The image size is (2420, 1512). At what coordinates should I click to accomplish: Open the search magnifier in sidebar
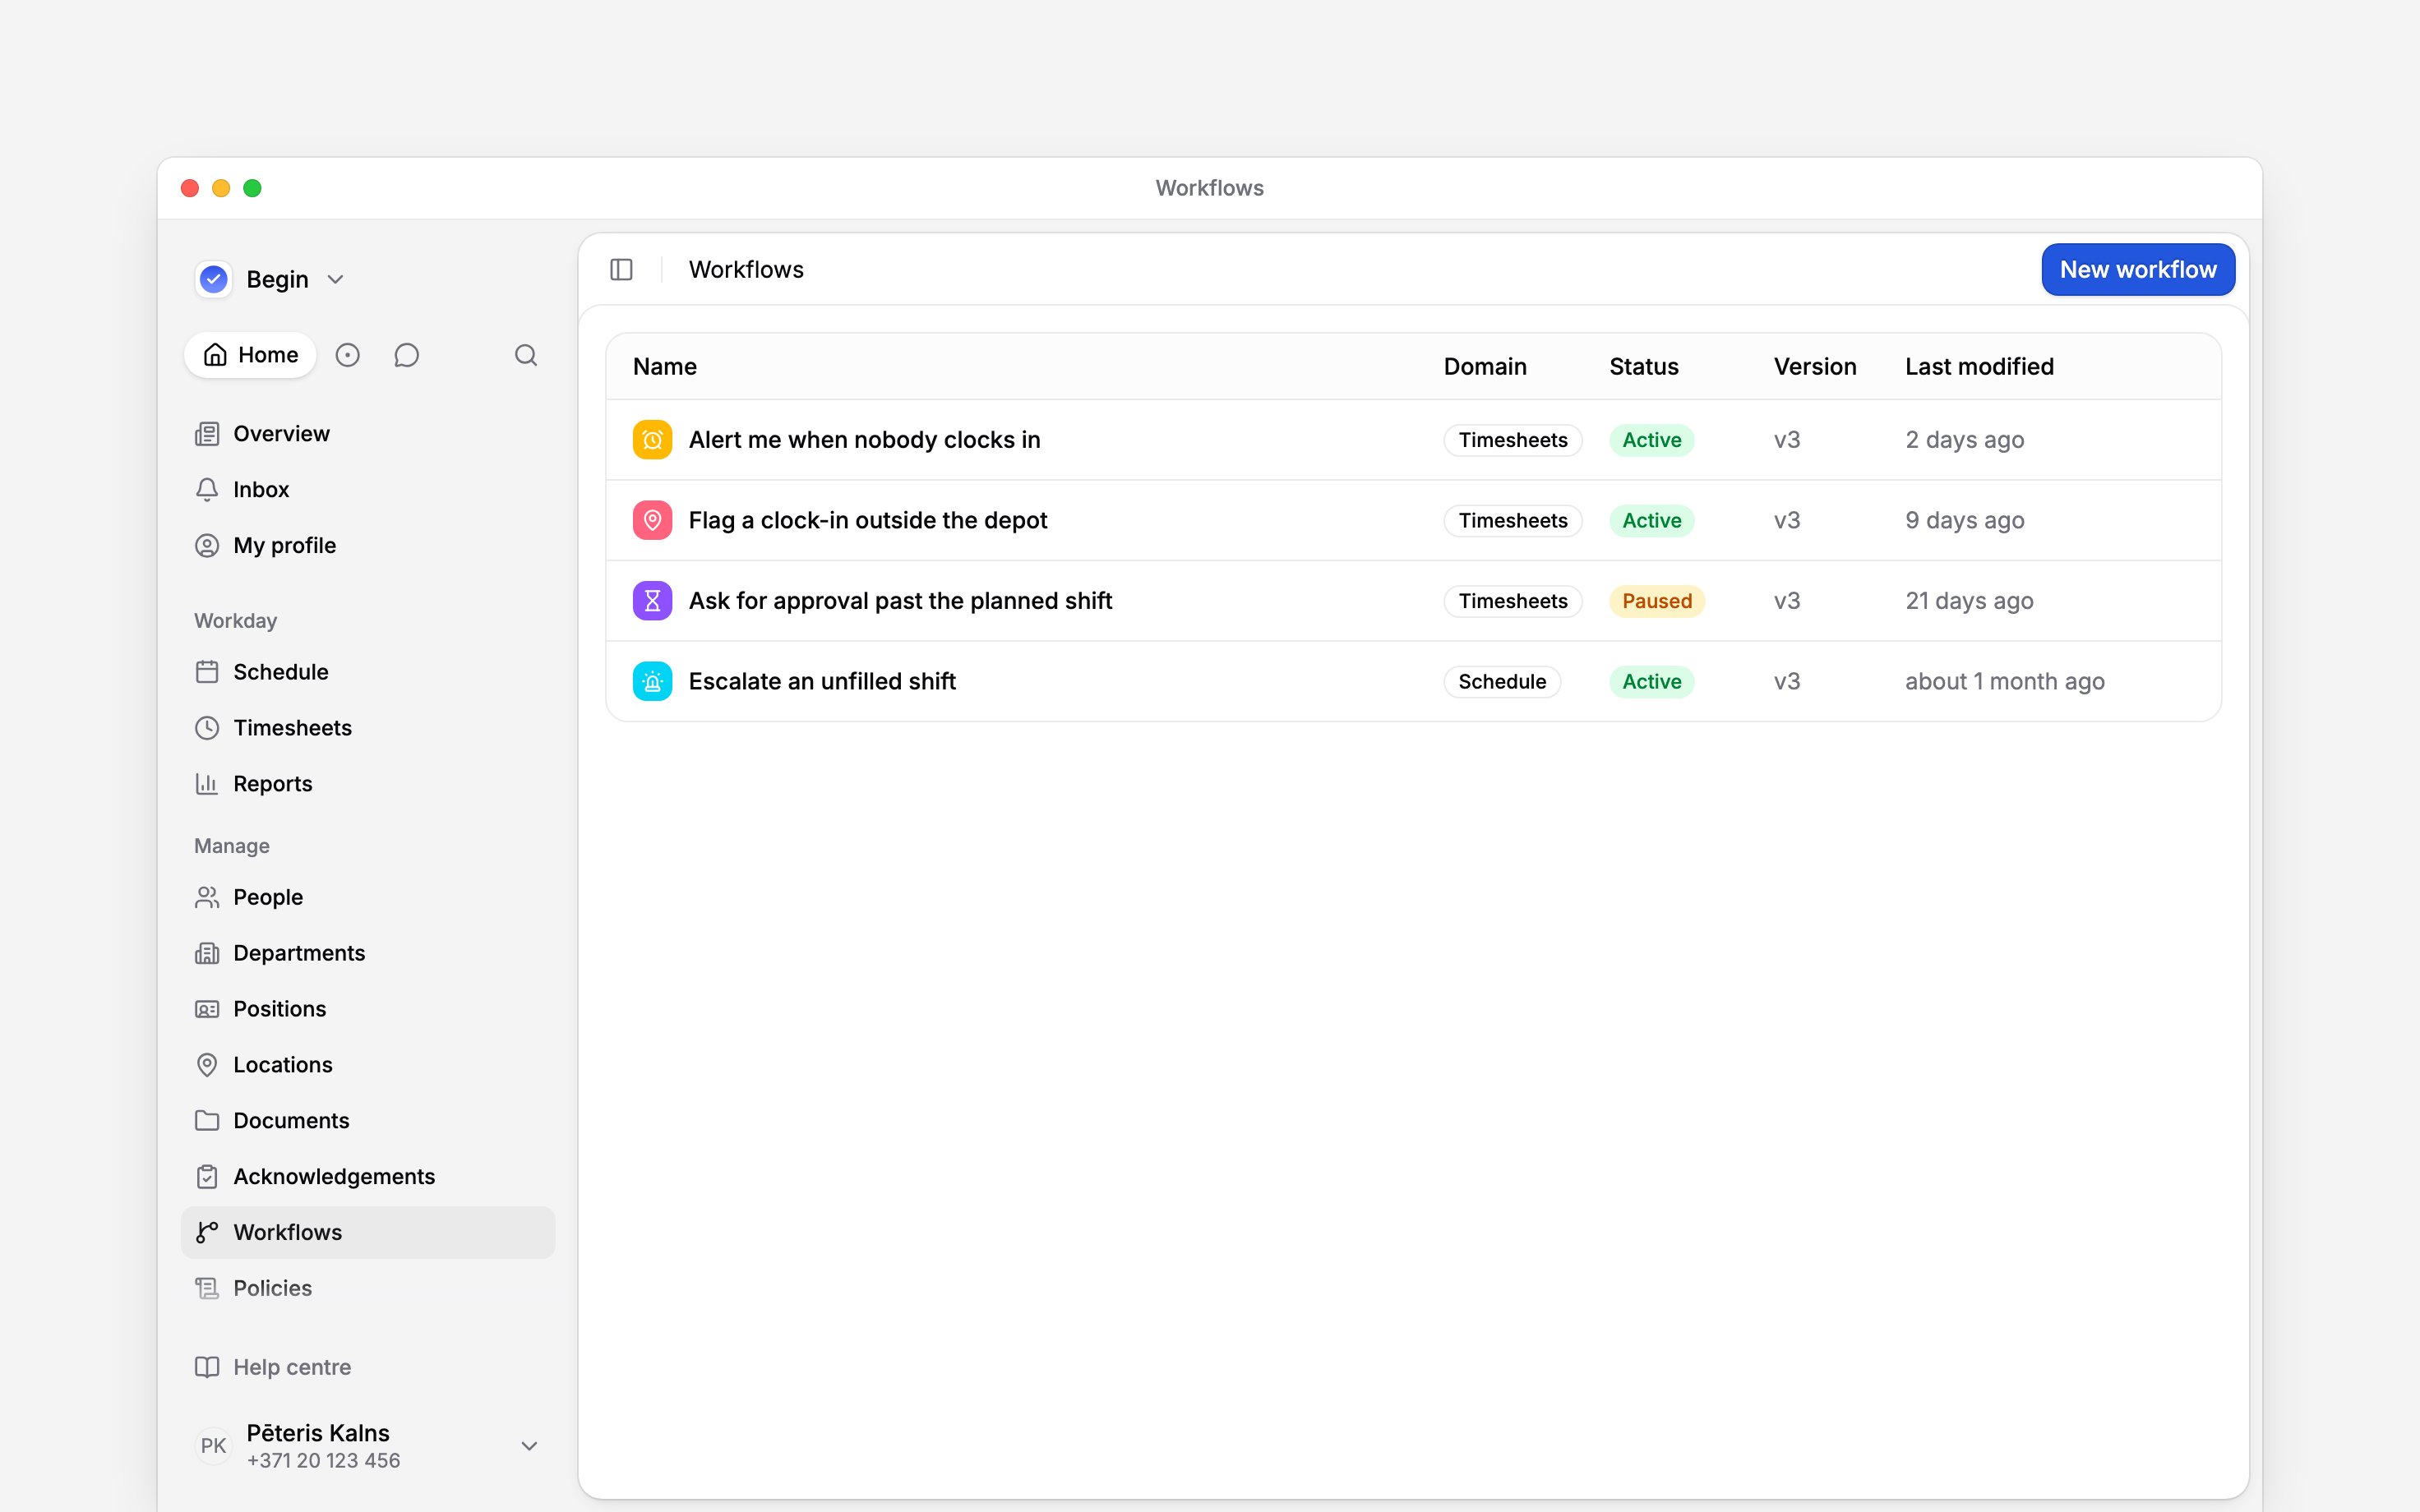tap(526, 355)
